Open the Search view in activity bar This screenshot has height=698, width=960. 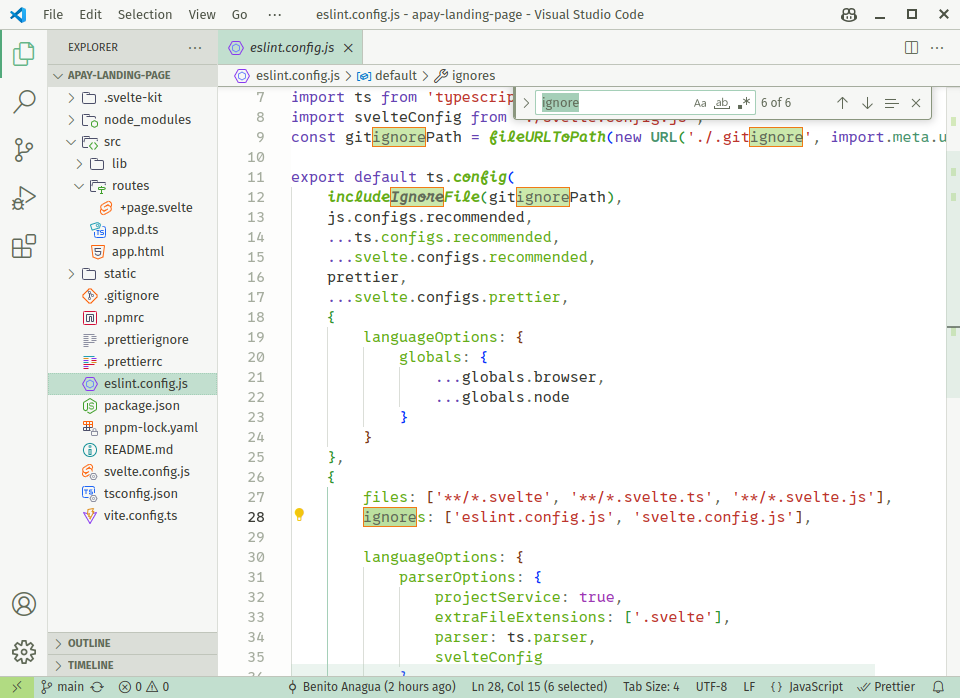(x=24, y=102)
